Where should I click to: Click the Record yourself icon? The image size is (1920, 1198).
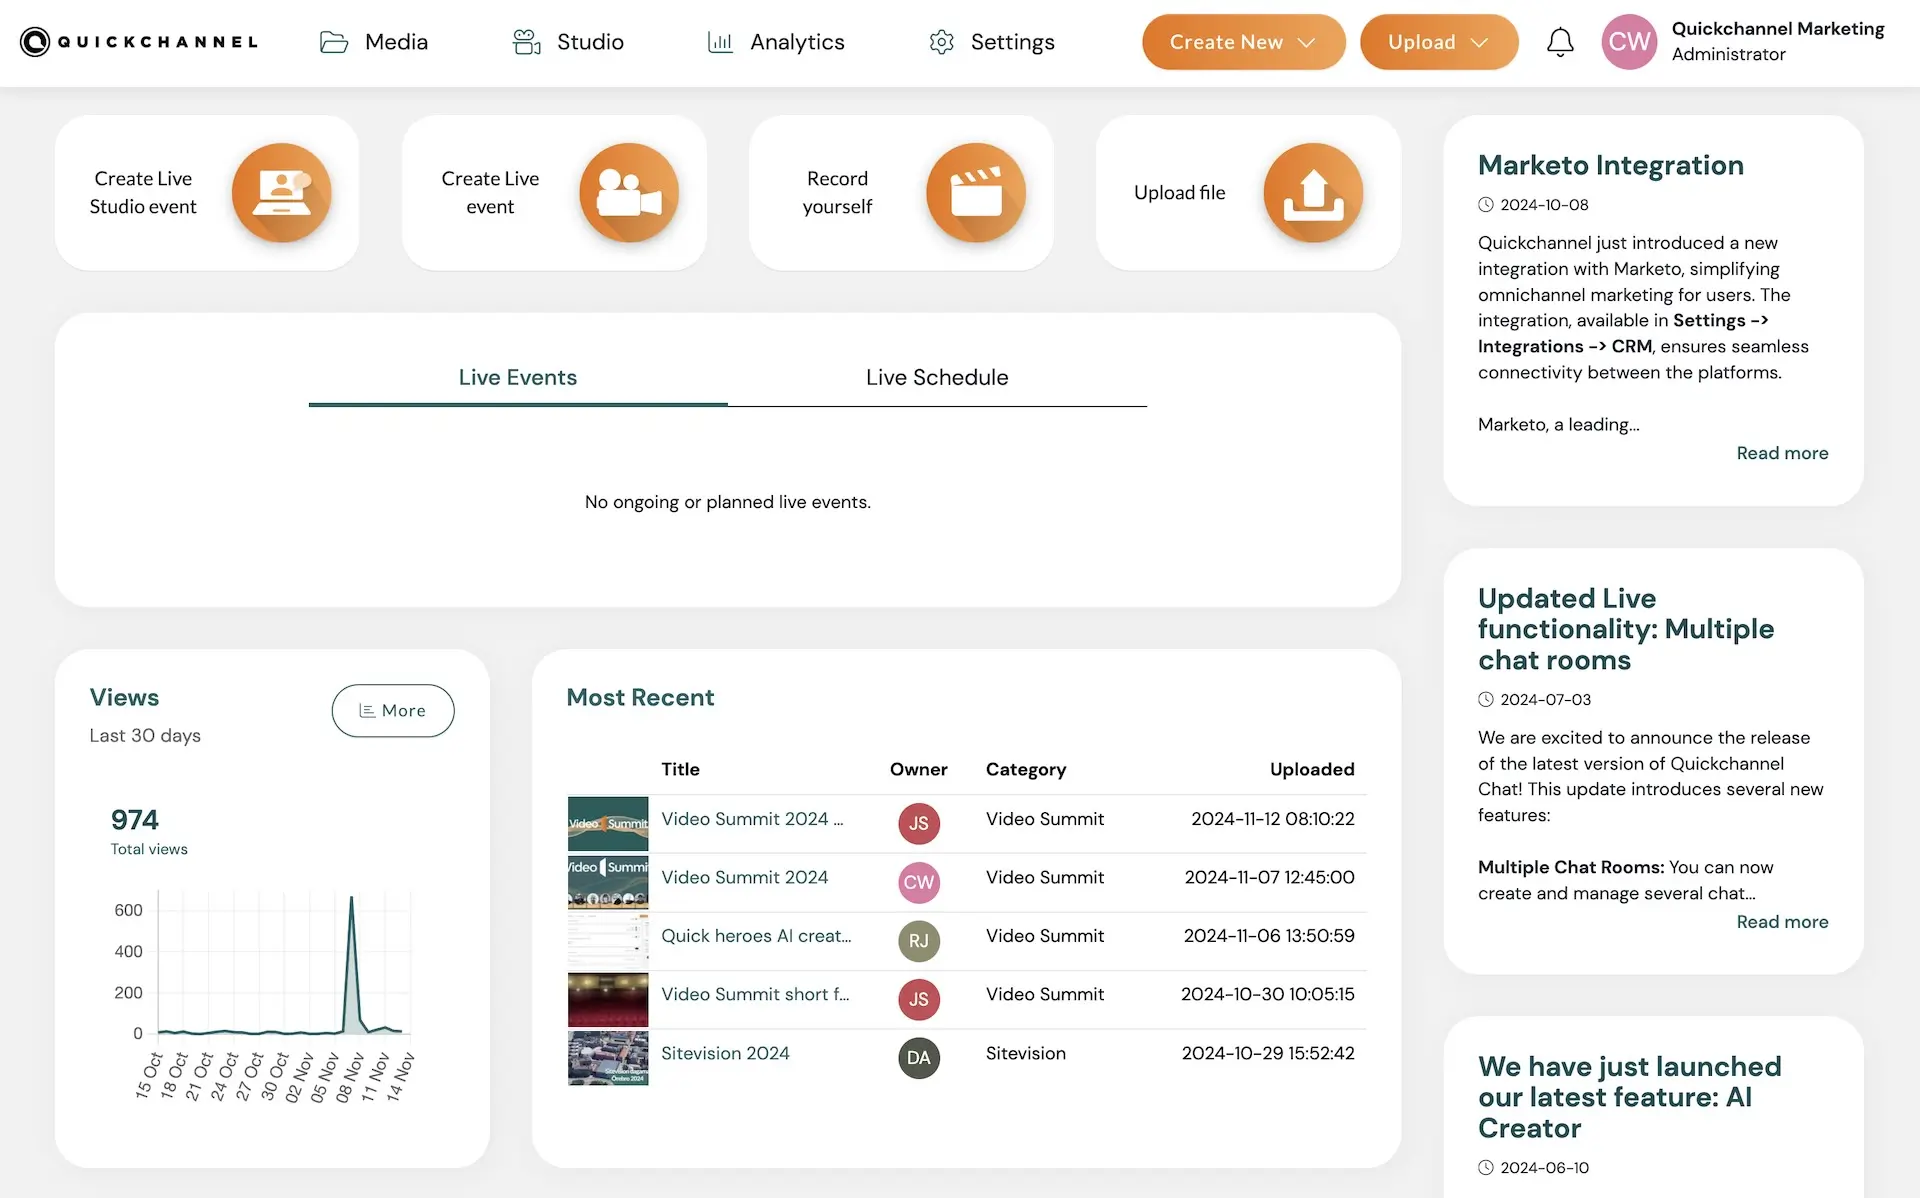tap(976, 192)
